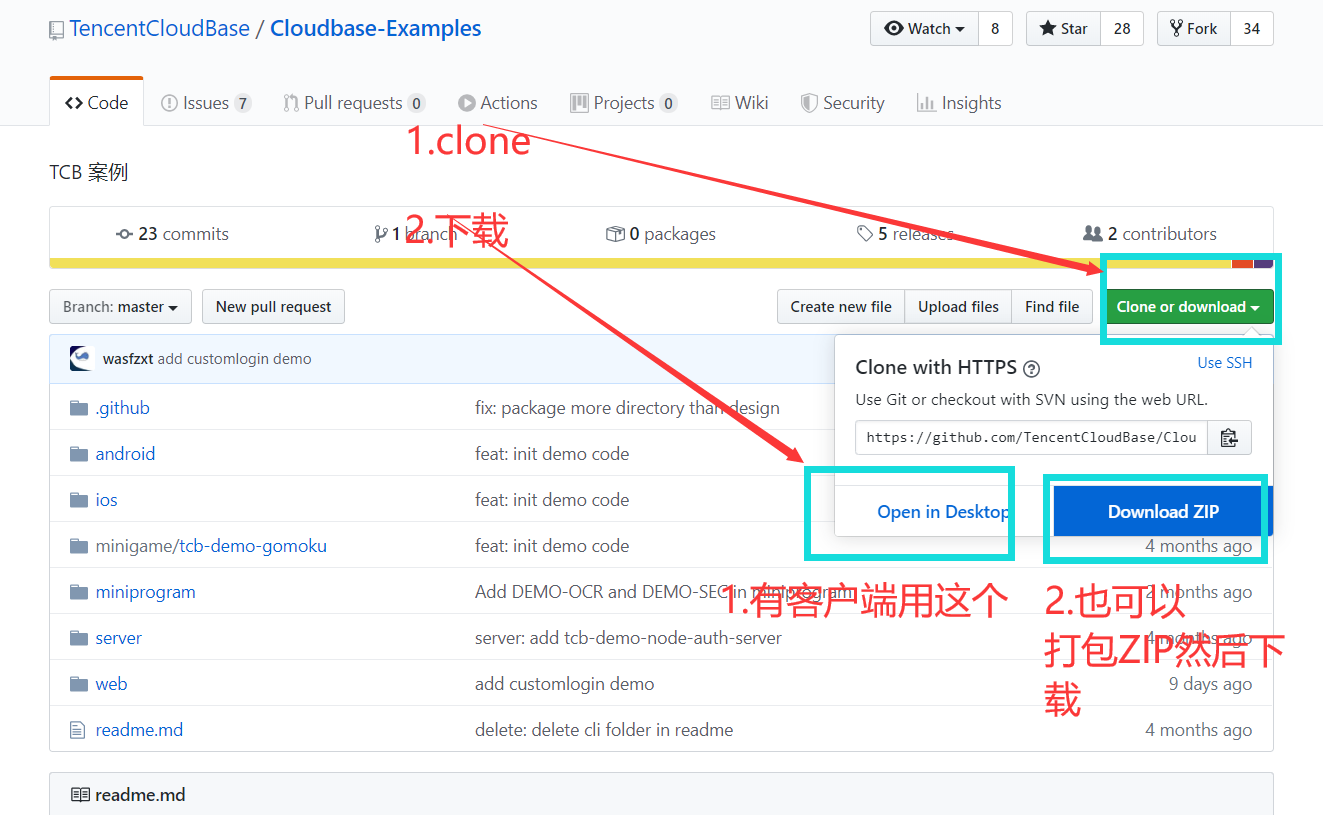Open commit 'fix: package more directory than design'
This screenshot has width=1323, height=815.
click(x=627, y=407)
